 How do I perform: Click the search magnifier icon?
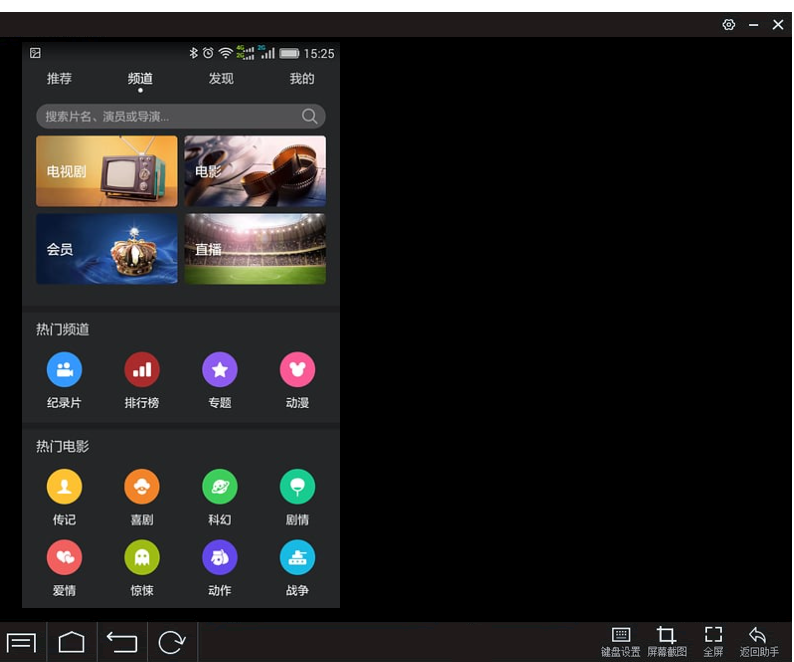[309, 116]
